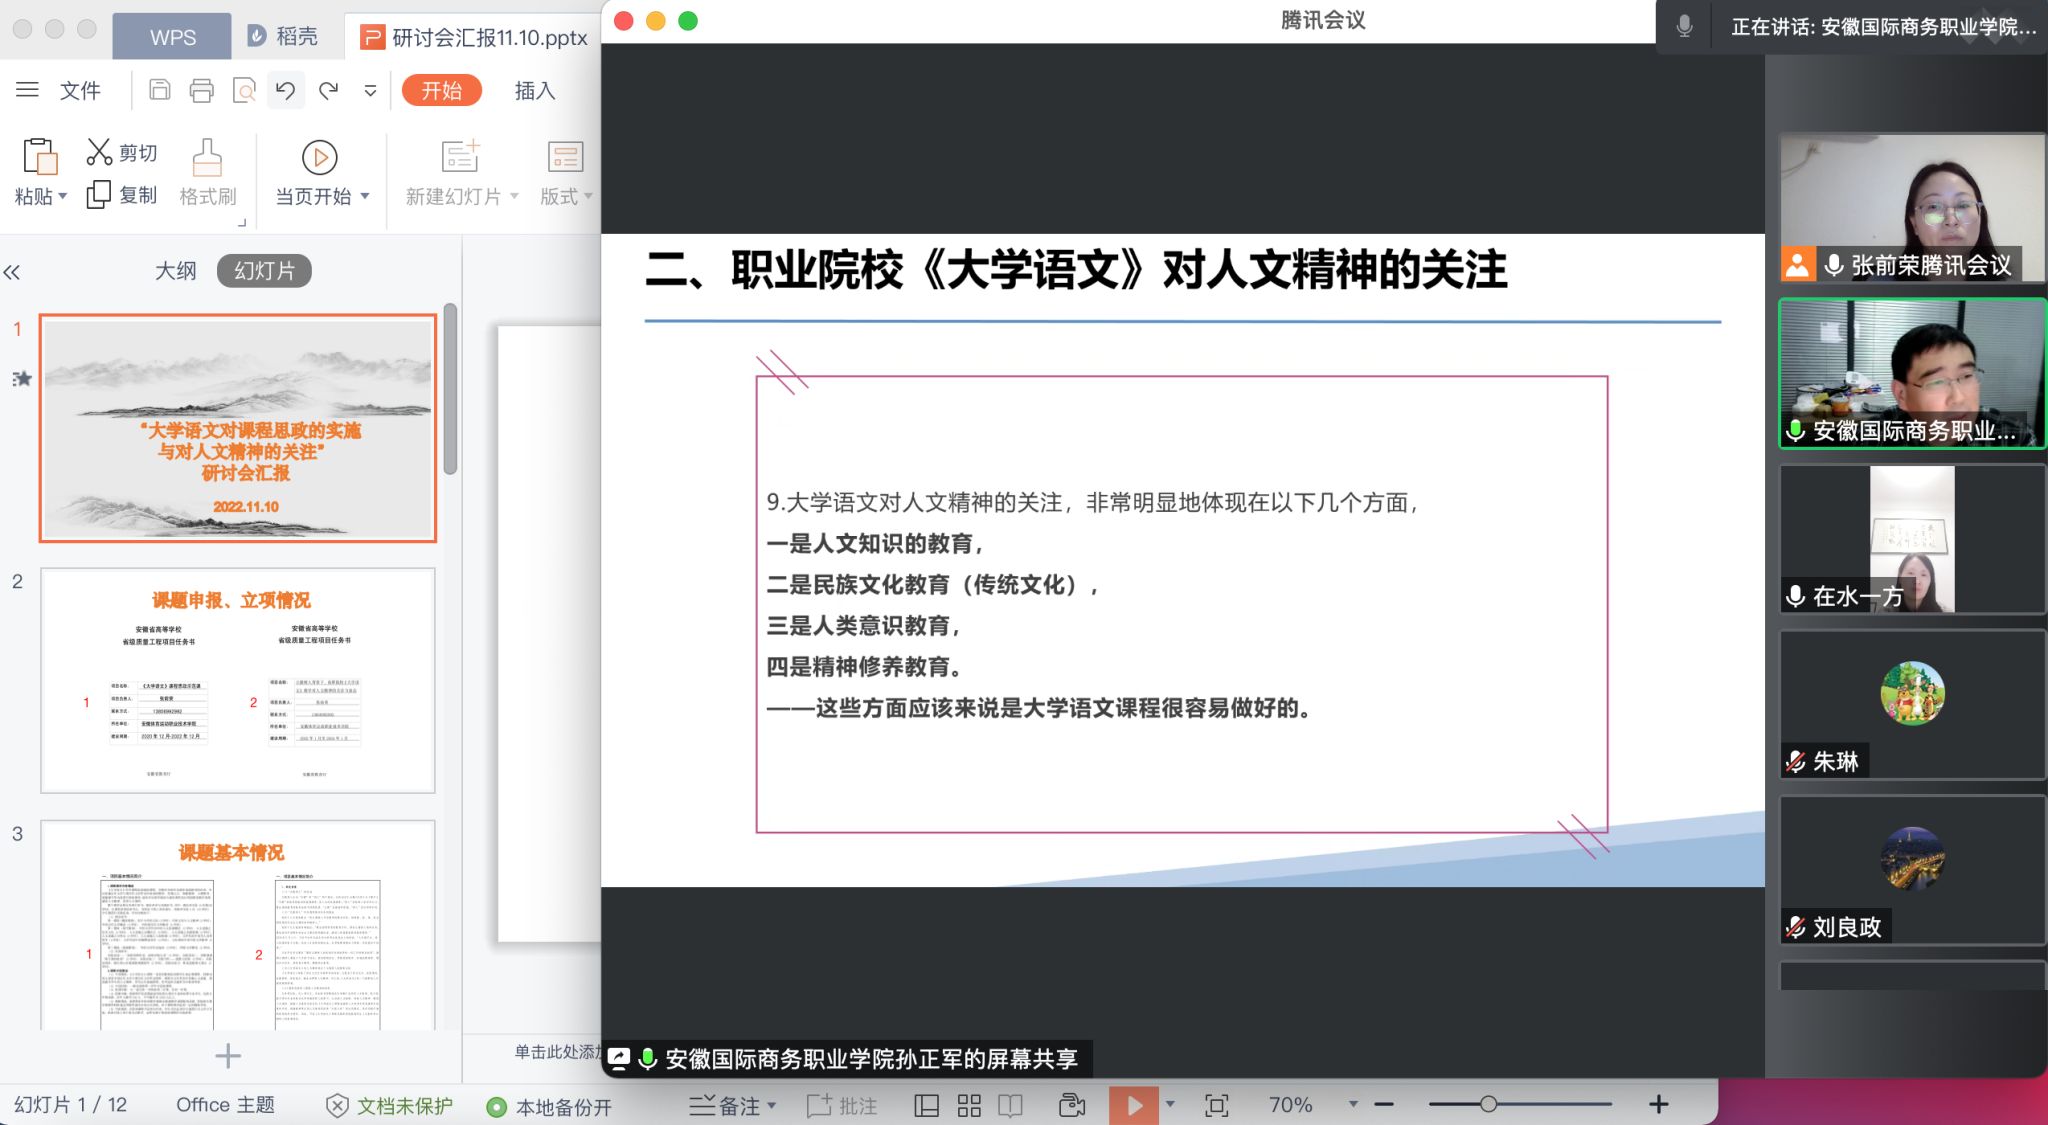Start slideshow with orange play button
The width and height of the screenshot is (2048, 1125).
coord(1133,1105)
